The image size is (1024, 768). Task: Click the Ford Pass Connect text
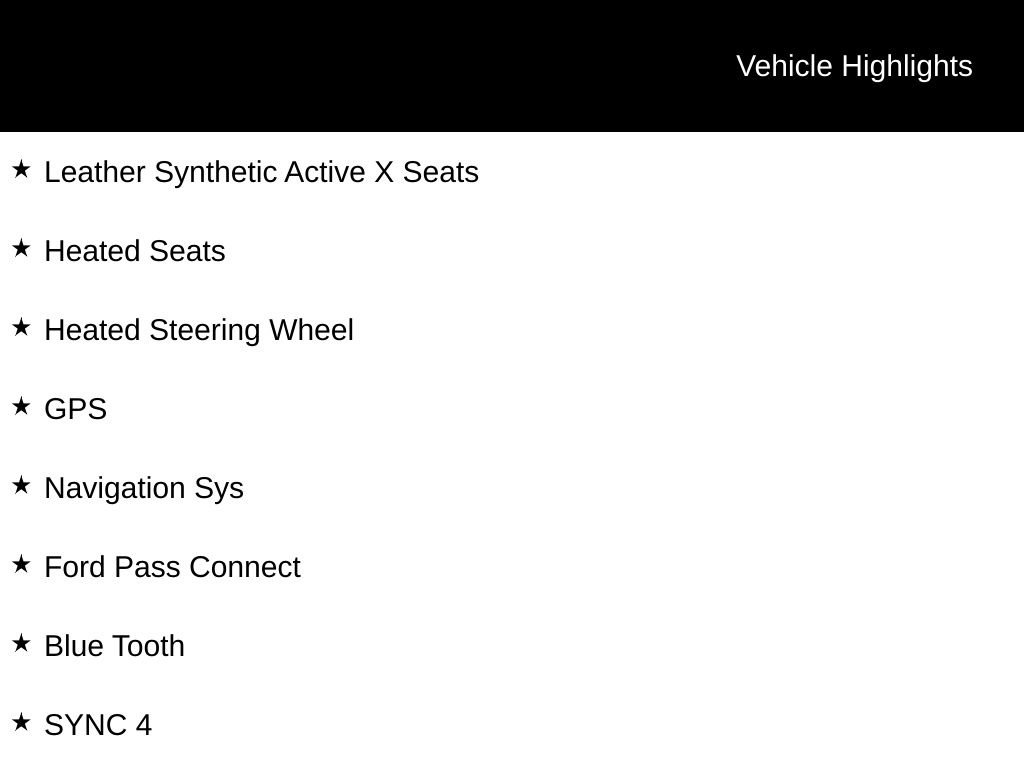tap(172, 567)
